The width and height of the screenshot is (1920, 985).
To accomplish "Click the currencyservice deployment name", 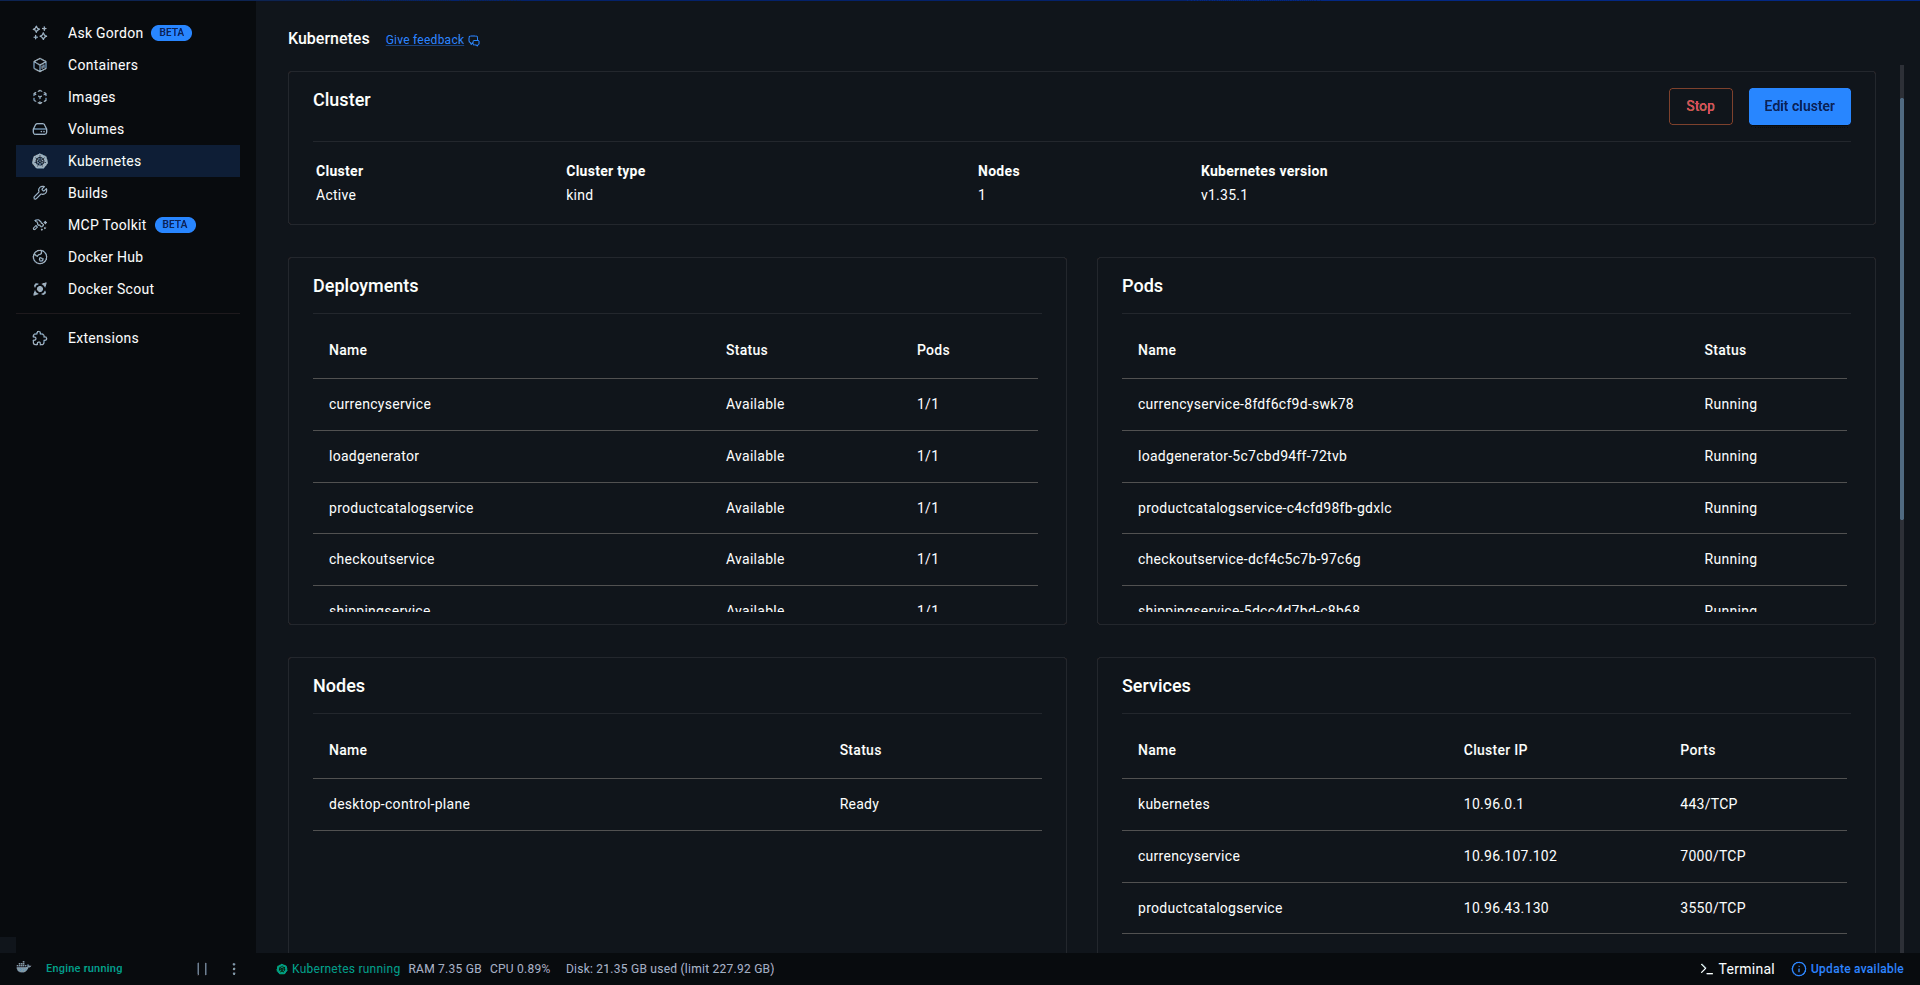I will (380, 404).
